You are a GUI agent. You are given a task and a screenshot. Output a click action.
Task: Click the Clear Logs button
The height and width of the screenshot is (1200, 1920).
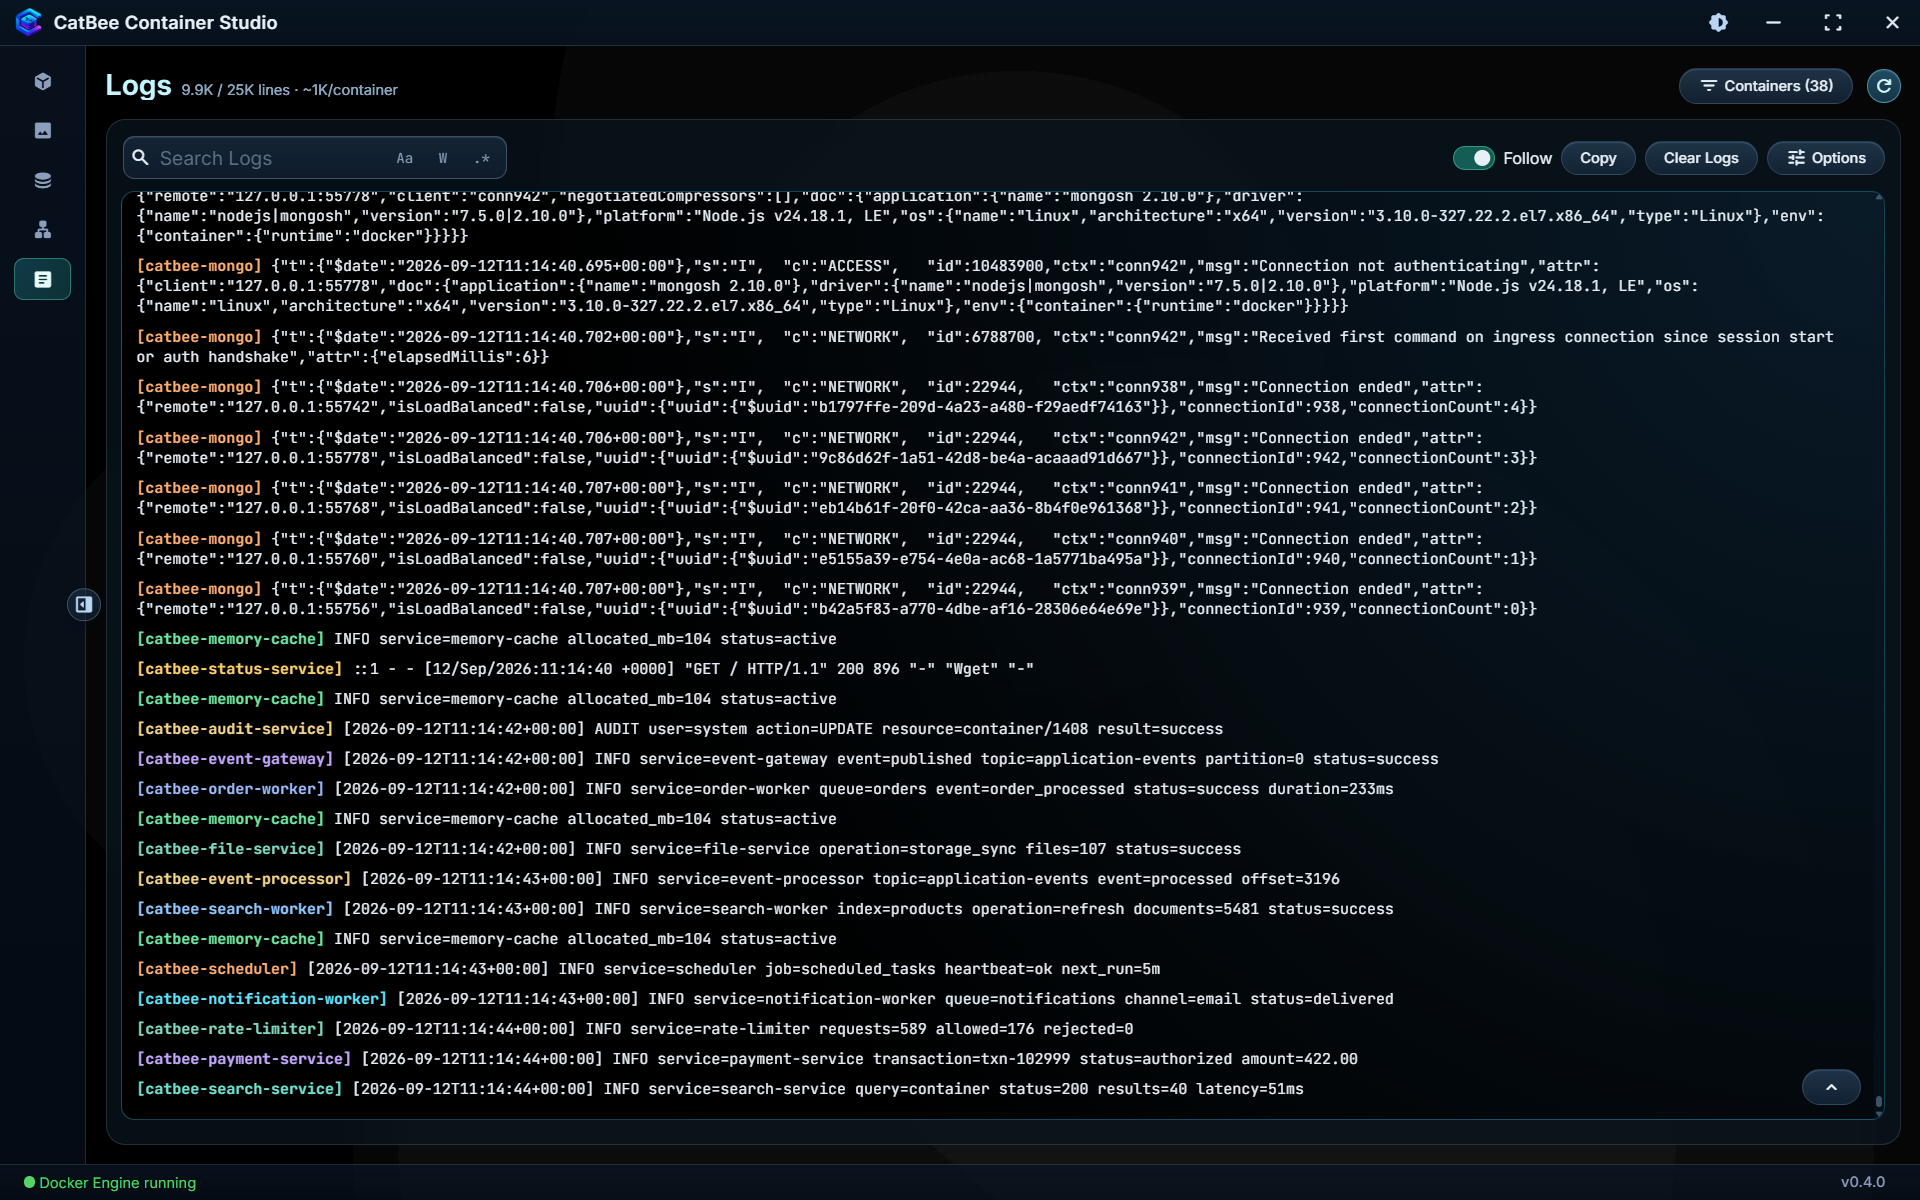(x=1701, y=158)
